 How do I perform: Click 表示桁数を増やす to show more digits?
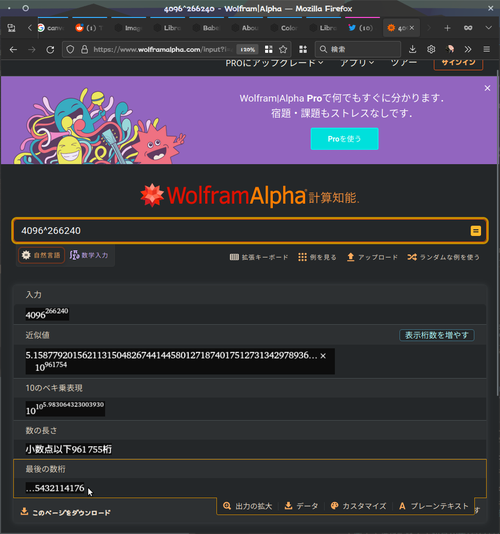tap(437, 335)
